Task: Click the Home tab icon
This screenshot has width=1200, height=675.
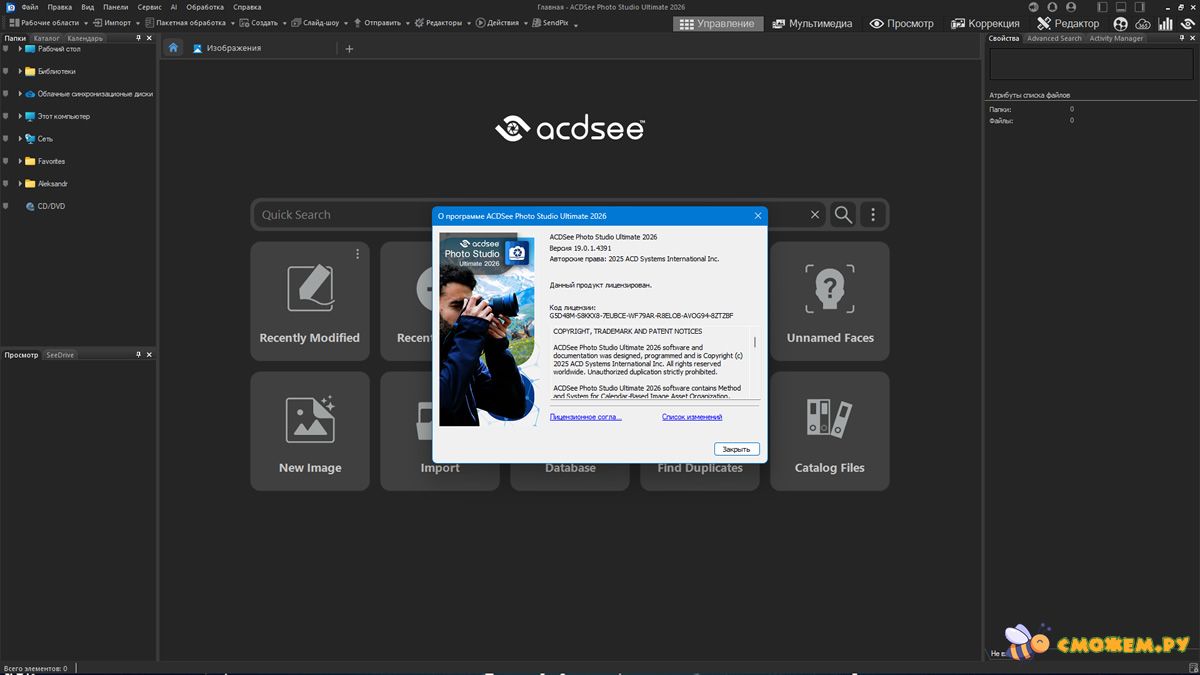Action: pyautogui.click(x=173, y=48)
